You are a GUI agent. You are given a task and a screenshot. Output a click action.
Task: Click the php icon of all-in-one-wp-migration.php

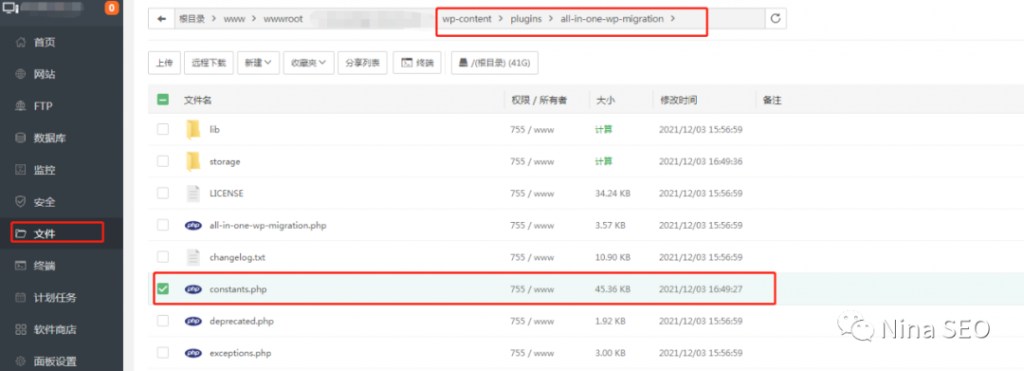[193, 225]
